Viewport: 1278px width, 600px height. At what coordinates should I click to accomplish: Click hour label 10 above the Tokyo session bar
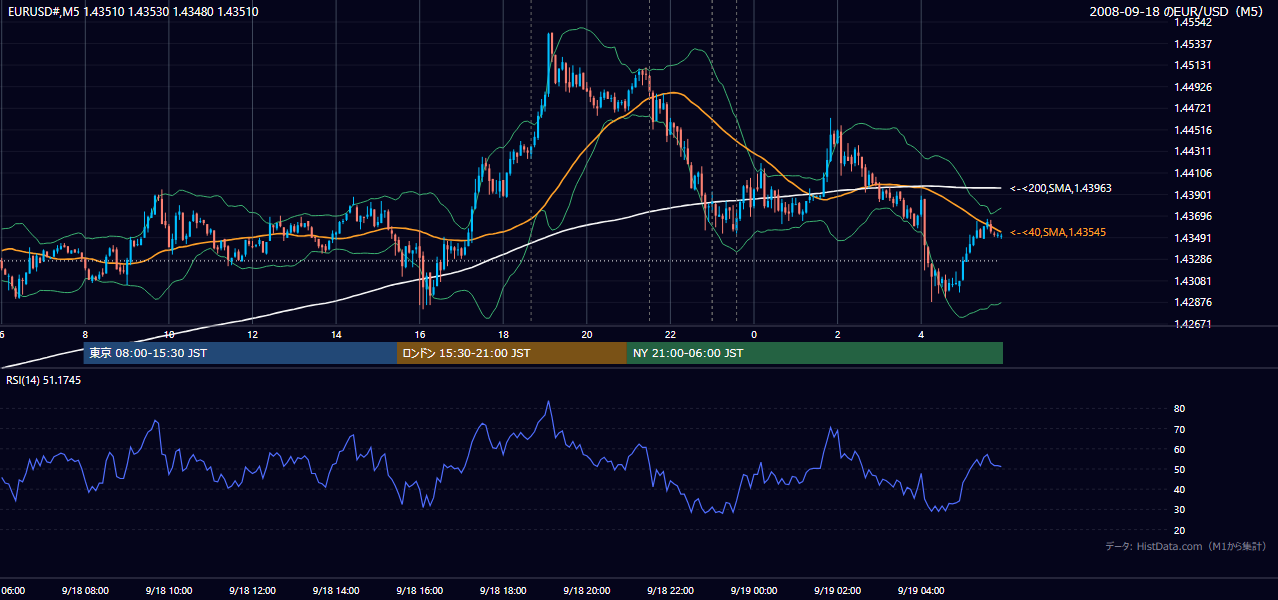tap(168, 335)
